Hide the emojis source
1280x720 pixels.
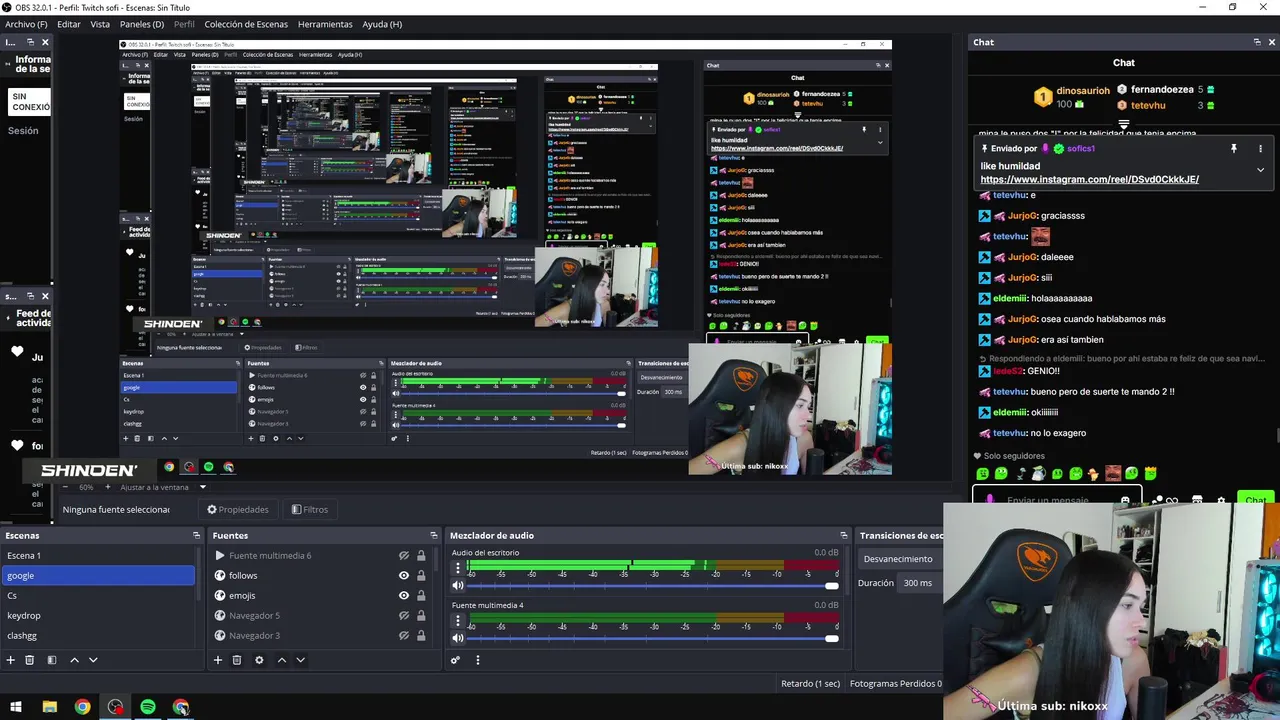pos(404,596)
